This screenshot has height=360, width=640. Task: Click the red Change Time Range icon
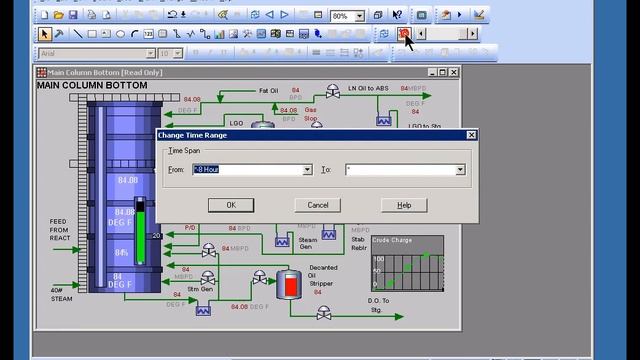[404, 34]
